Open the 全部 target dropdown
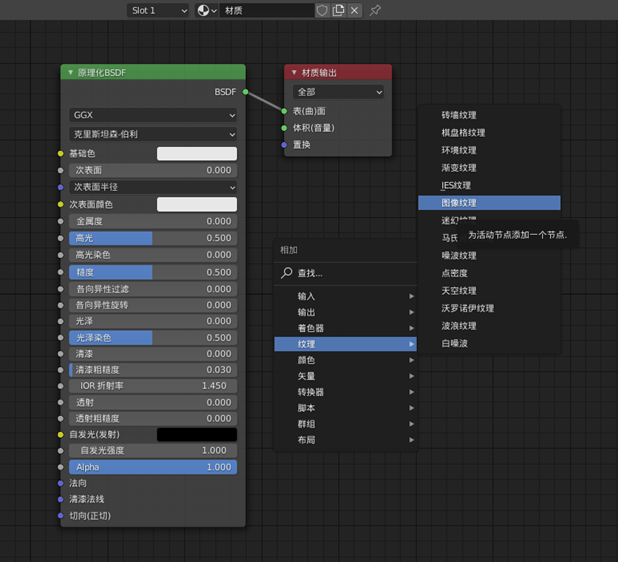Image resolution: width=618 pixels, height=562 pixels. click(x=338, y=92)
